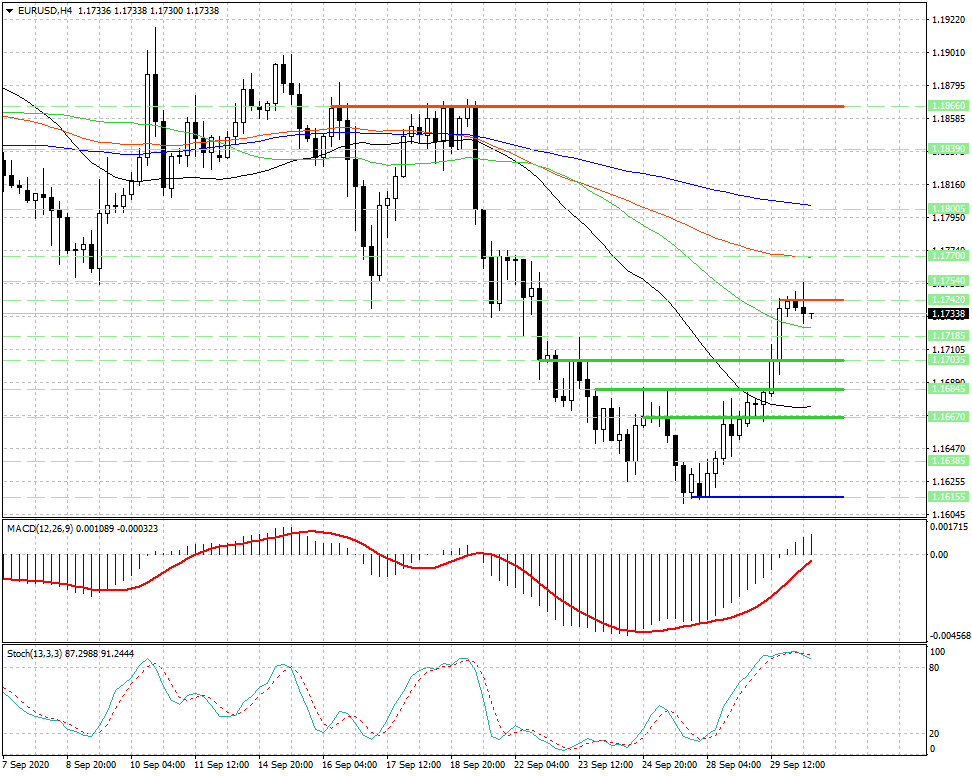Click the 11 Sep 12:00 time label
This screenshot has height=776, width=972.
pyautogui.click(x=221, y=765)
